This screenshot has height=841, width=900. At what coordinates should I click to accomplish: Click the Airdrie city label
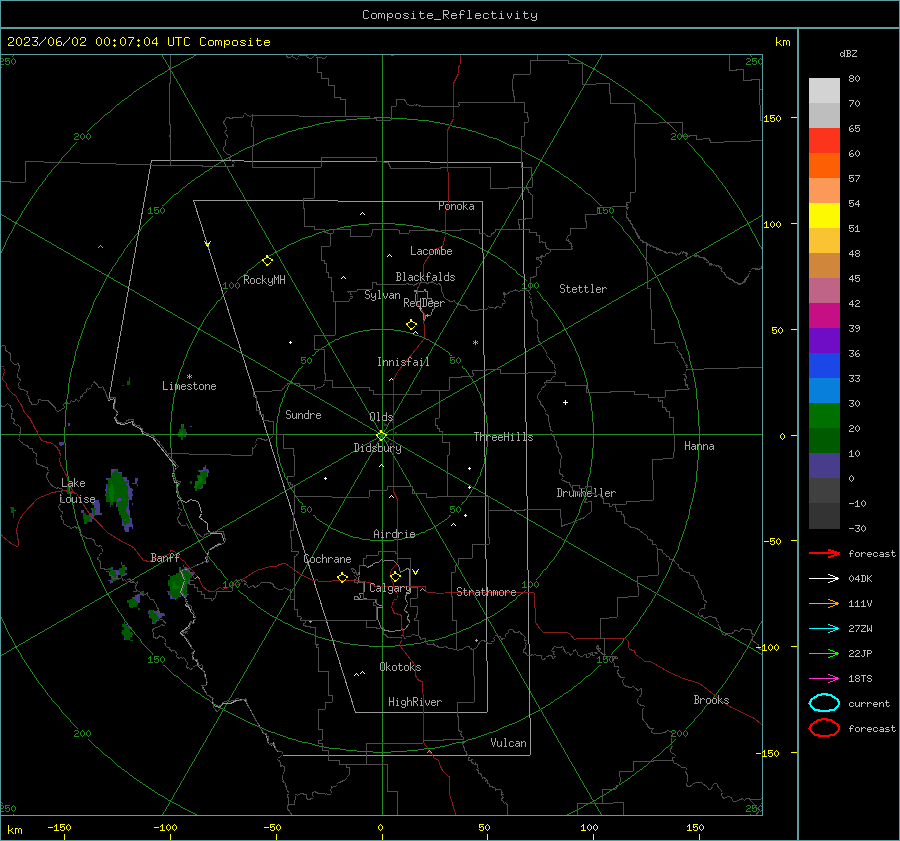point(394,534)
